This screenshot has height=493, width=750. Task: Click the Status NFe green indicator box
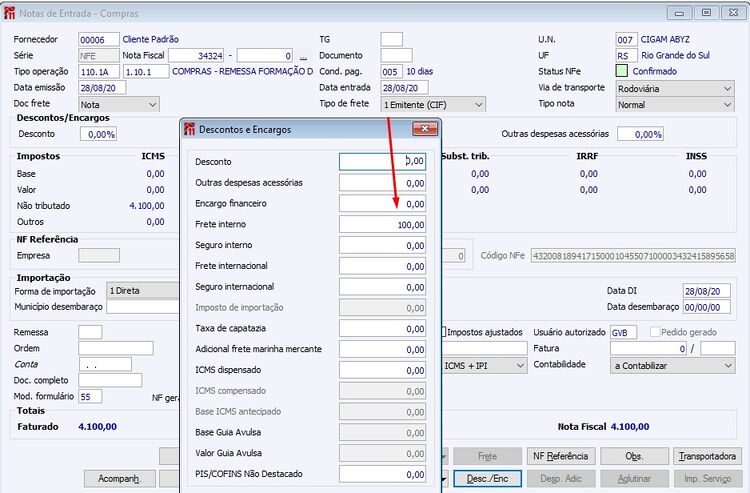point(621,71)
